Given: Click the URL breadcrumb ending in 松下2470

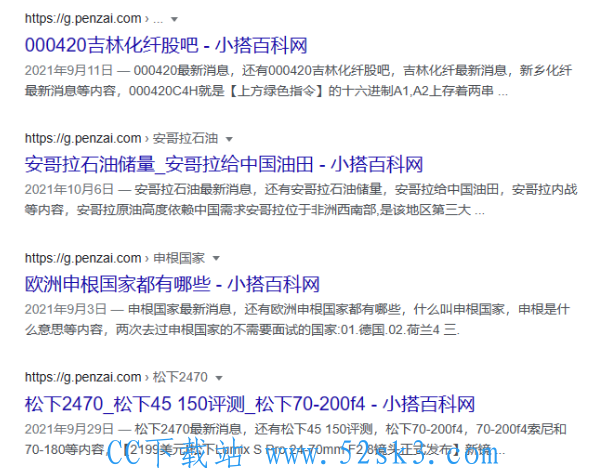Looking at the screenshot, I should tap(116, 377).
